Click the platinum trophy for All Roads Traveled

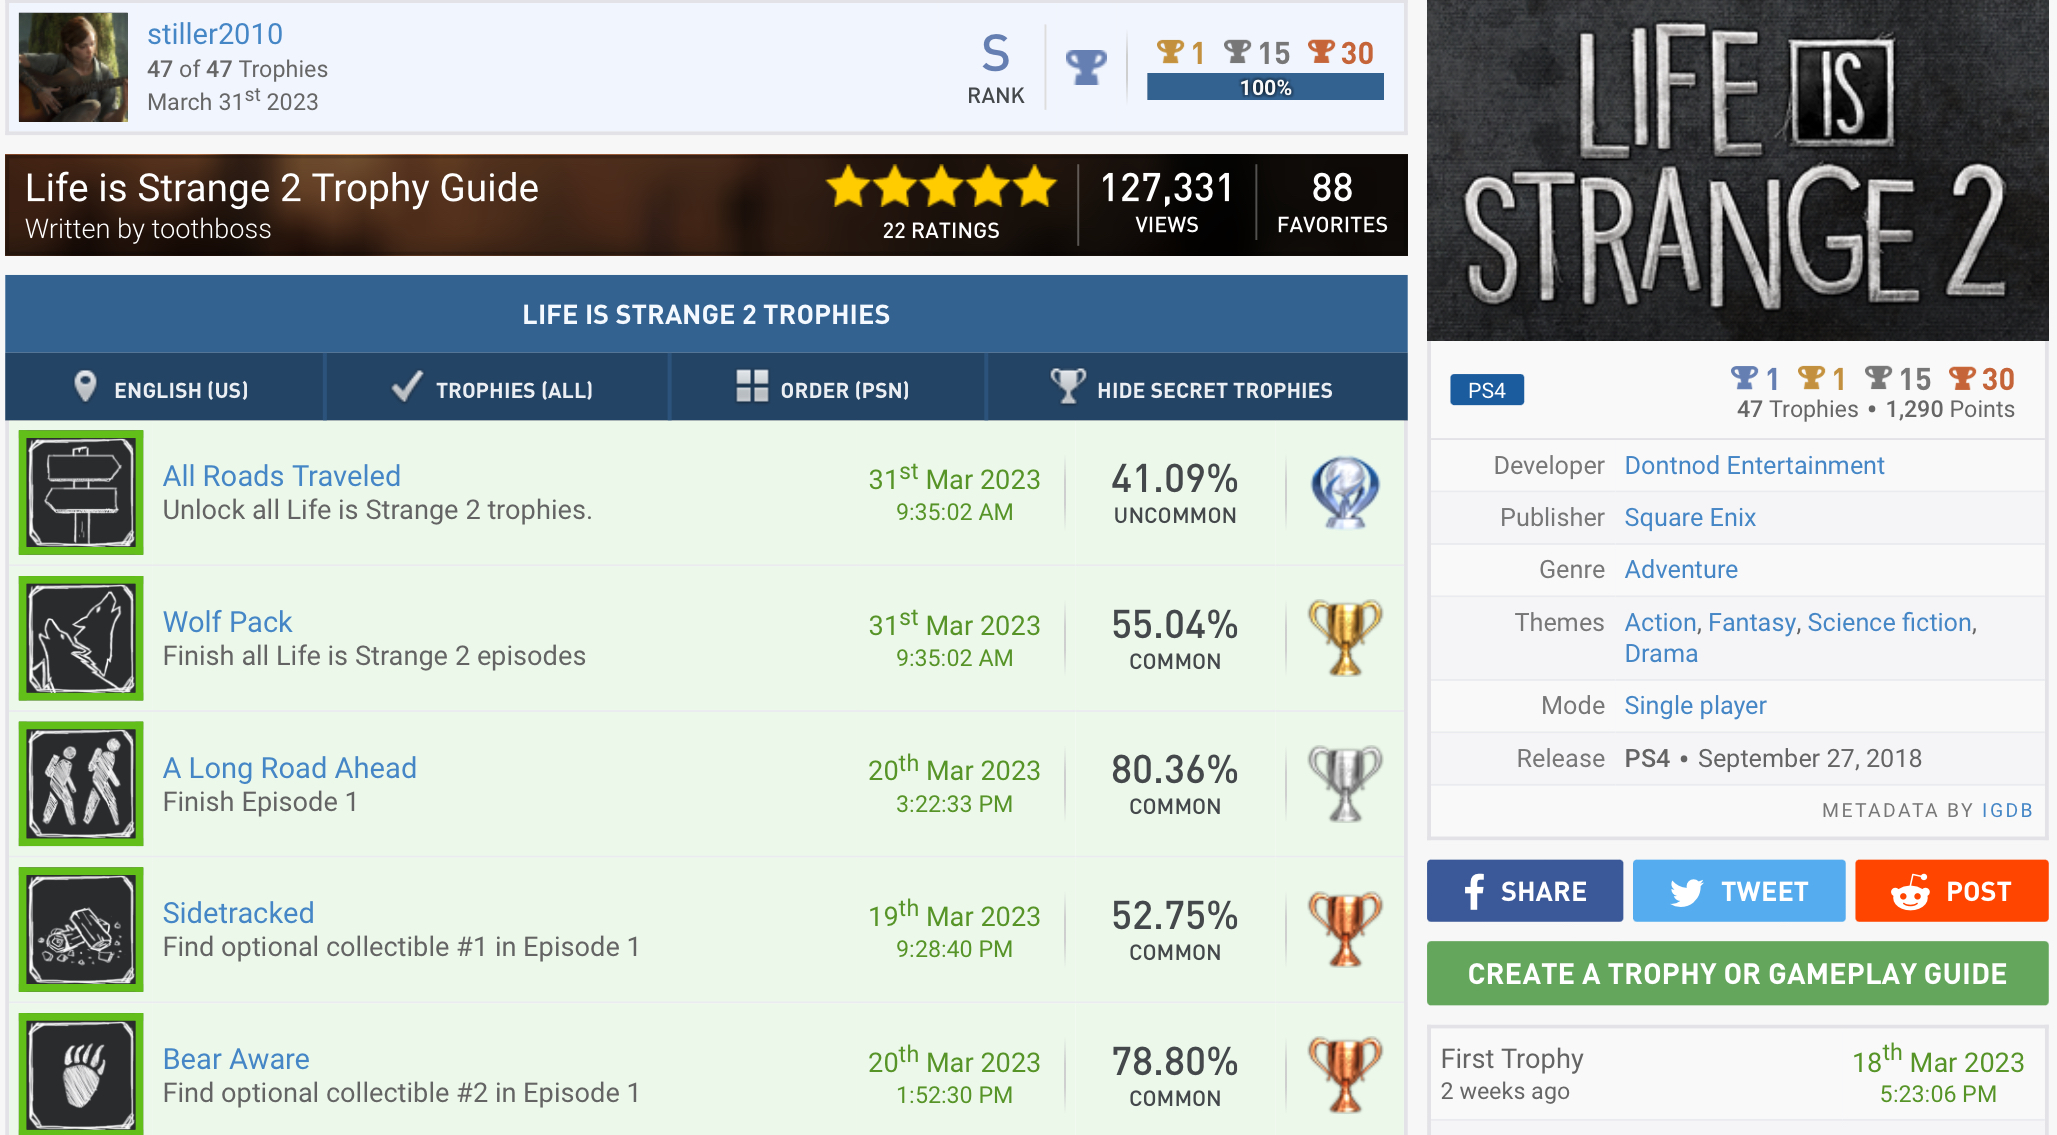[1345, 492]
